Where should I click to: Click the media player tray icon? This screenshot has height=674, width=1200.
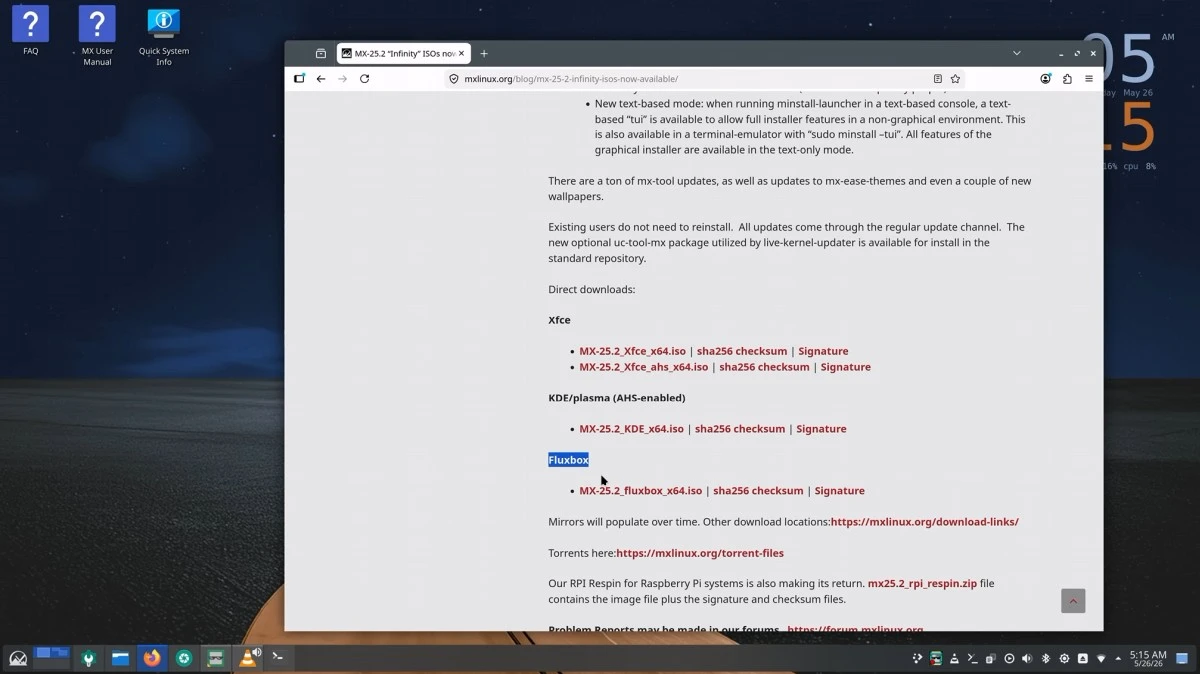coord(1009,658)
